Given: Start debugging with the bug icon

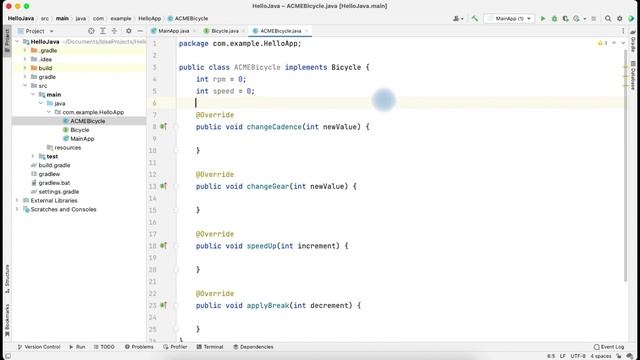Looking at the screenshot, I should [x=554, y=18].
